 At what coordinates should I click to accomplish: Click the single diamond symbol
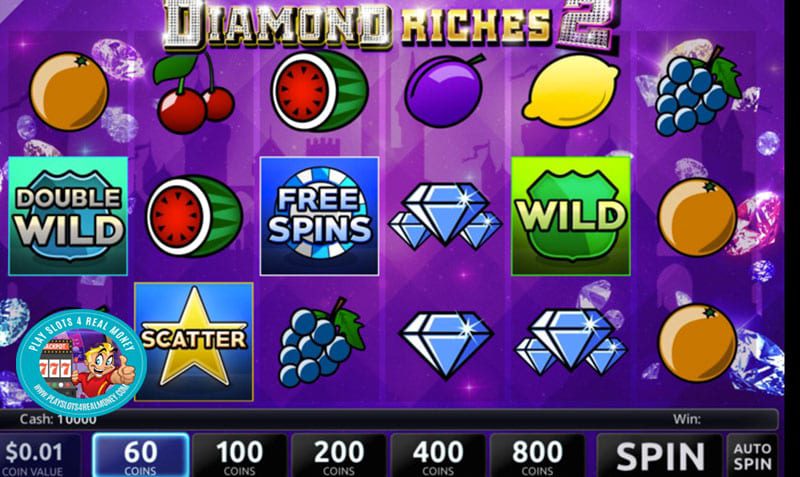(445, 345)
